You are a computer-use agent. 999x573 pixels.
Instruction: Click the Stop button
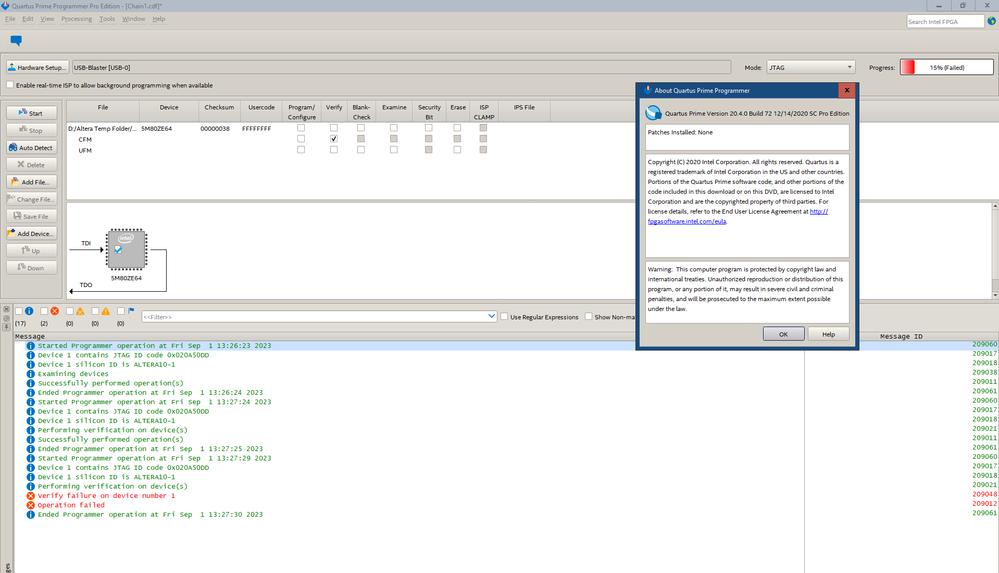(32, 130)
